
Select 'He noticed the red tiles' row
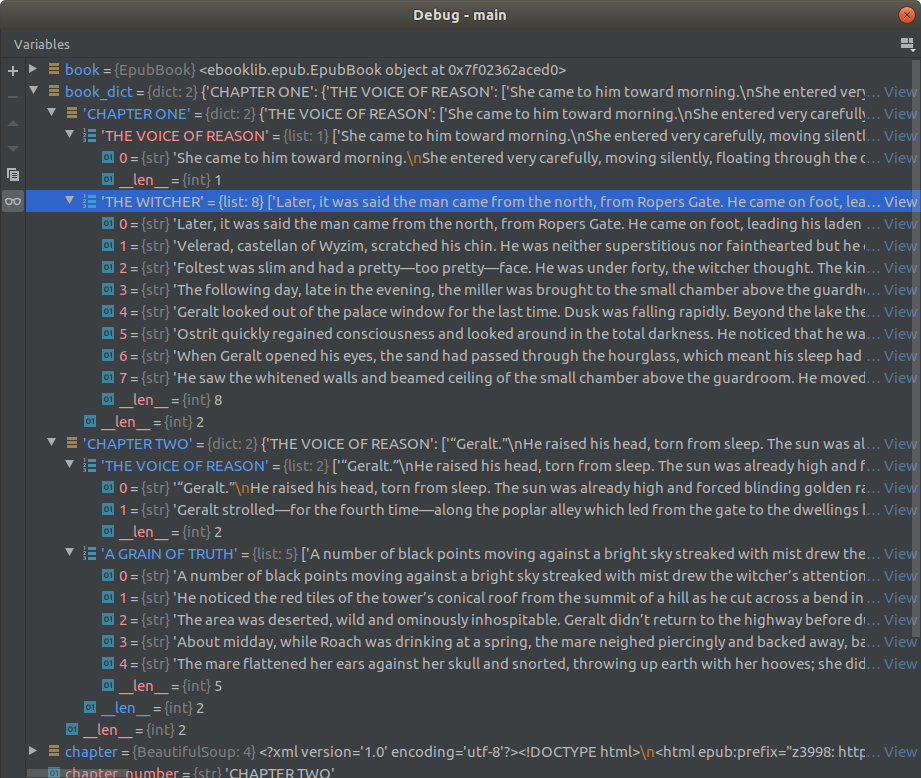click(472, 598)
